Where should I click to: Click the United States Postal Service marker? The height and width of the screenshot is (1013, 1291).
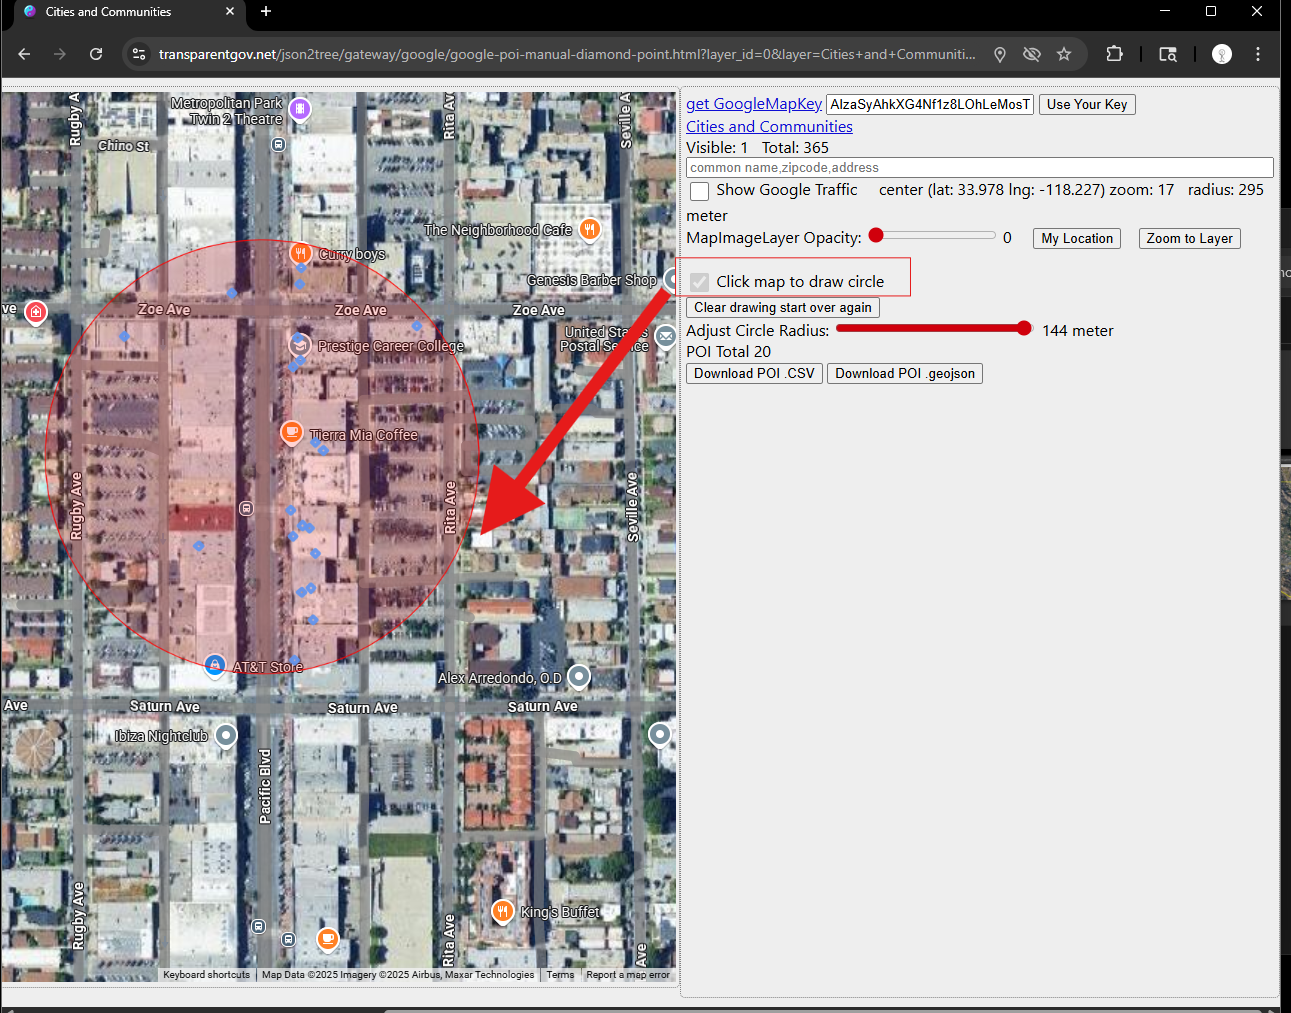[666, 337]
